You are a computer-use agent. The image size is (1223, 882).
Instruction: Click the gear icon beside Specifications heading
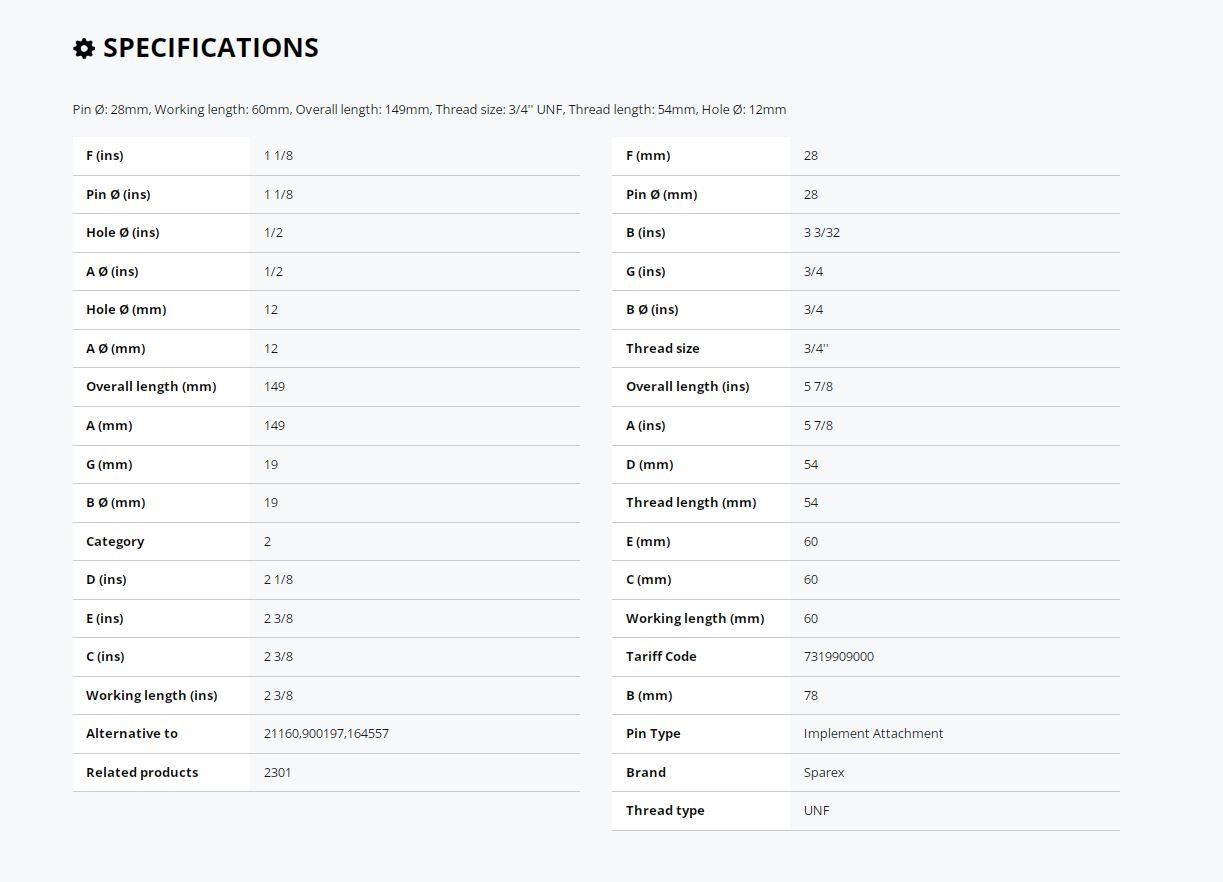(84, 48)
